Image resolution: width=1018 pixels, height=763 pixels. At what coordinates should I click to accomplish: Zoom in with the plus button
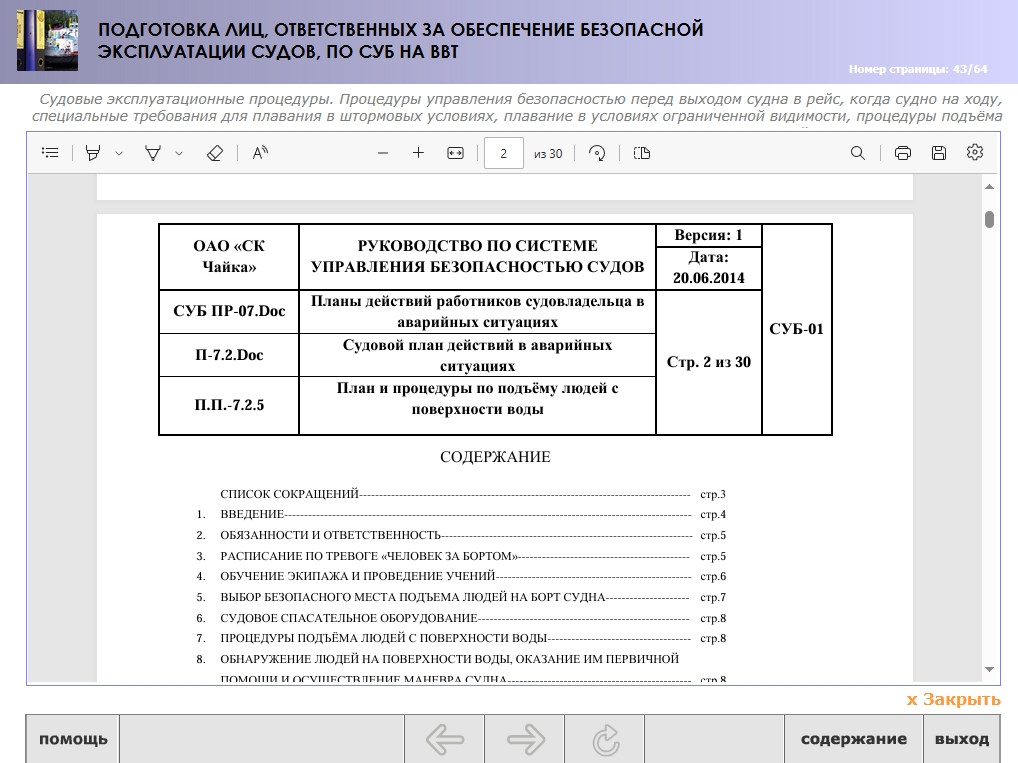[418, 153]
